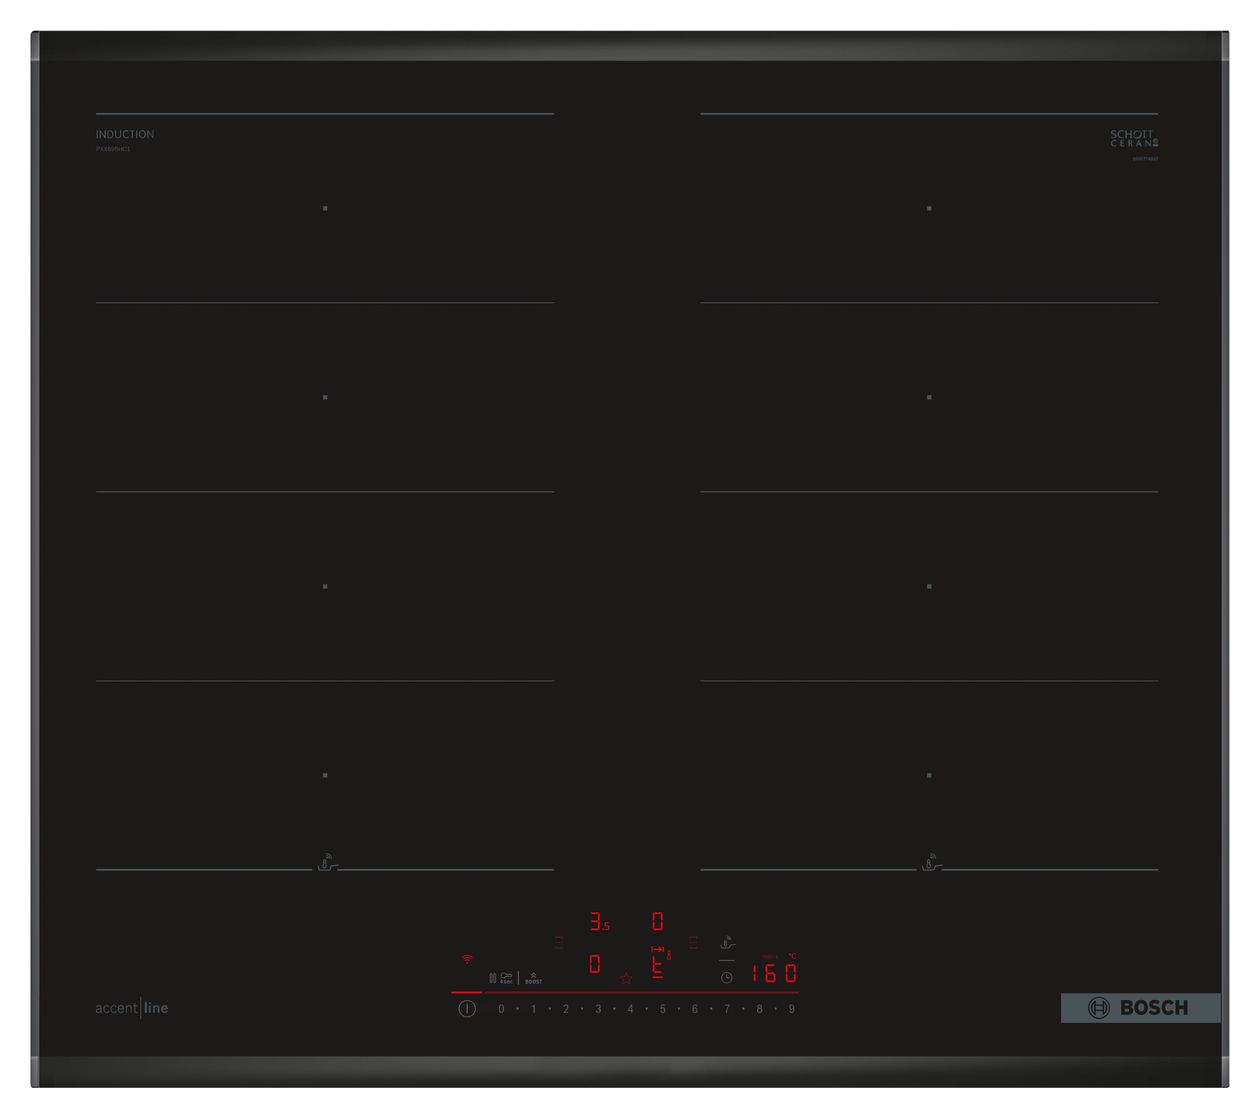Set power level slider to 8
Screen dimensions: 1260x1118
759,1009
